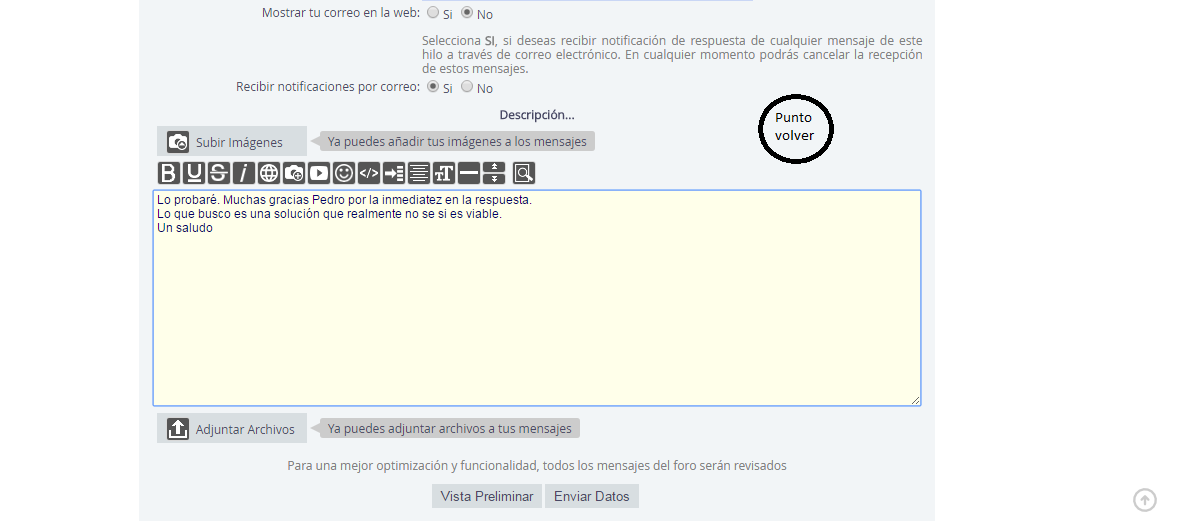Insert a YouTube video using play icon
The image size is (1177, 521).
click(x=319, y=173)
